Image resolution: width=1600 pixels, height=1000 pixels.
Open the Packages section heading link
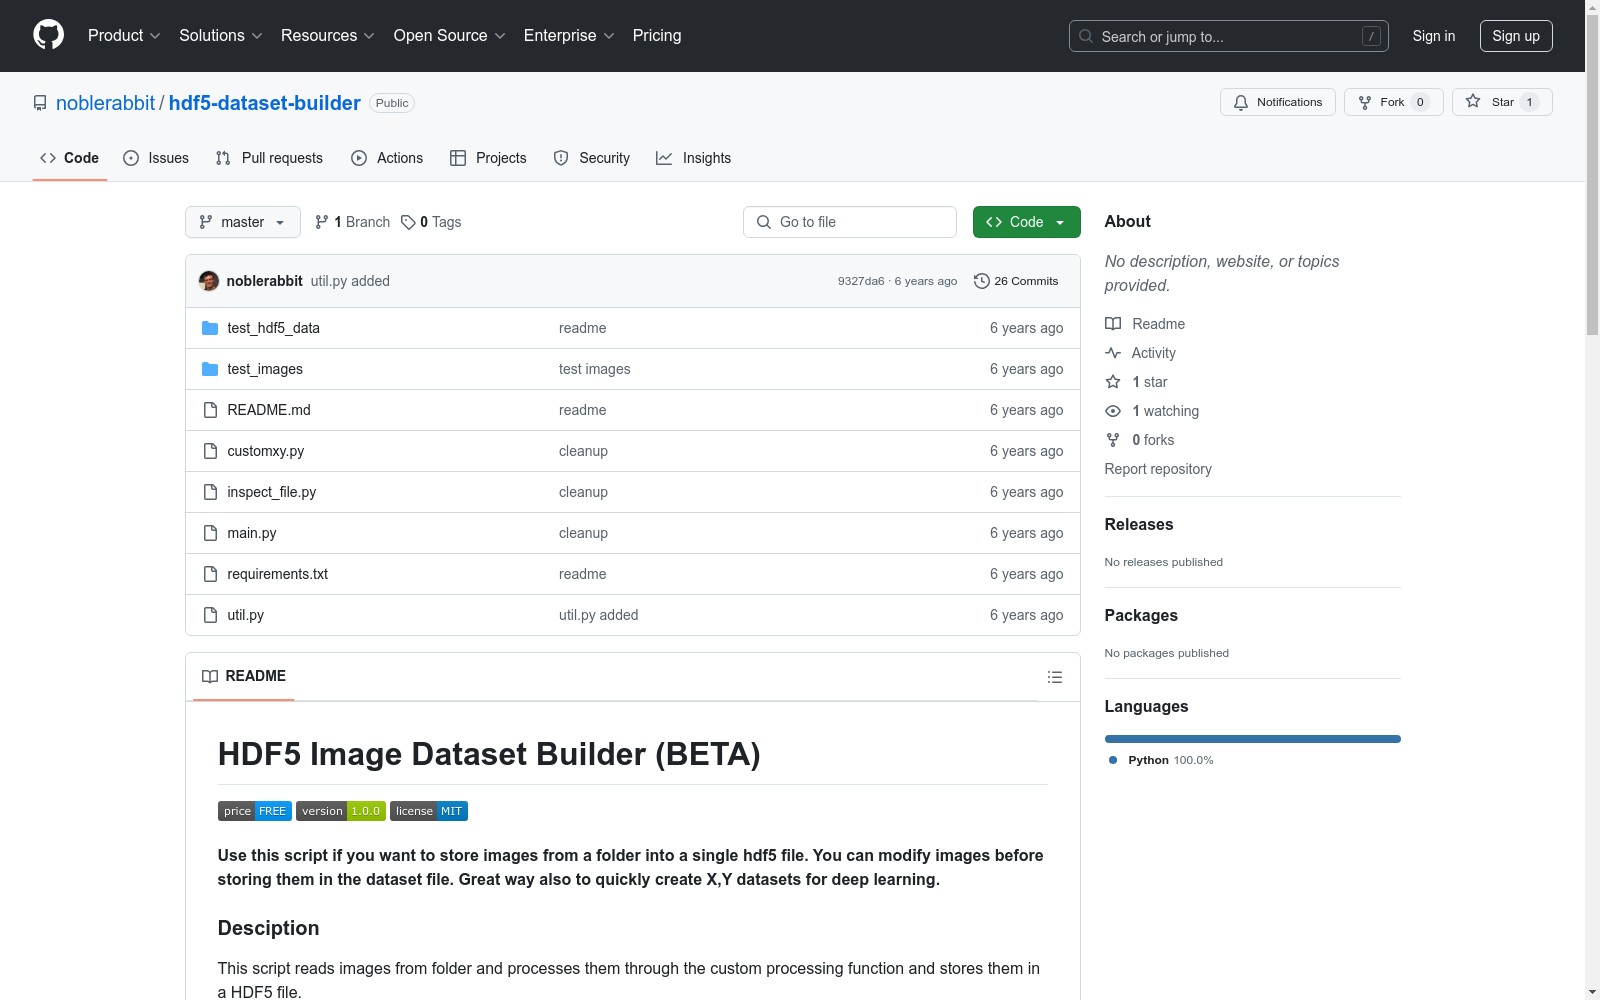click(x=1141, y=615)
